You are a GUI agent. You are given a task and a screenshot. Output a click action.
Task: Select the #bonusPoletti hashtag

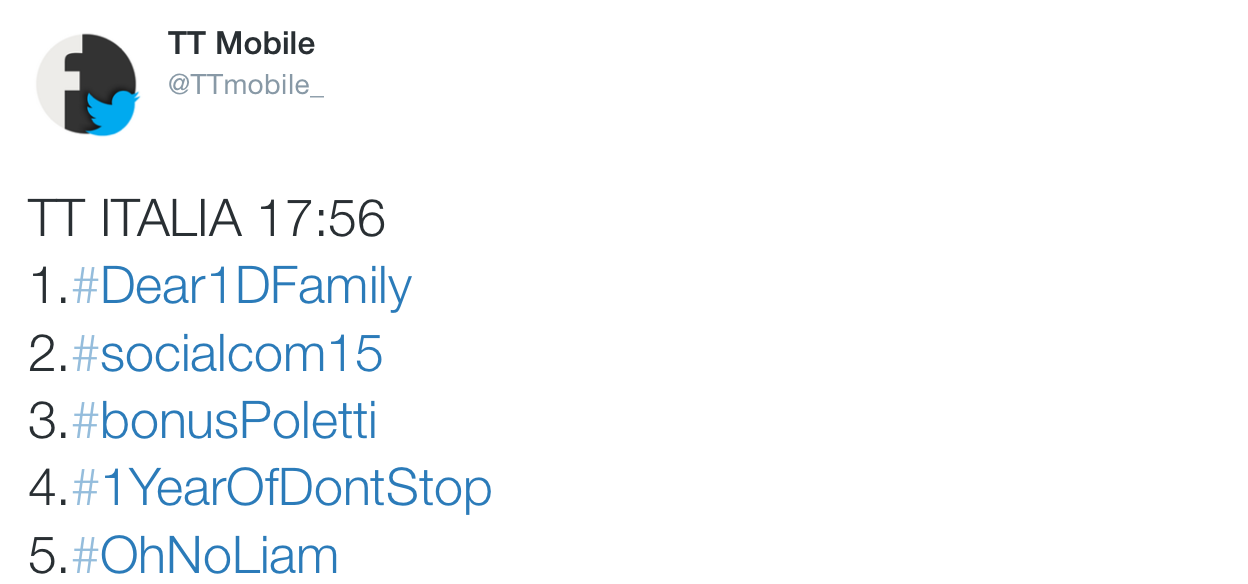point(225,421)
